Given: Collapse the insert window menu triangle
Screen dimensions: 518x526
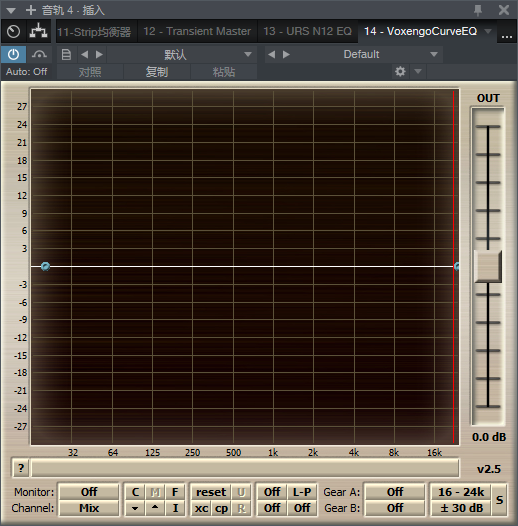Looking at the screenshot, I should point(11,11).
